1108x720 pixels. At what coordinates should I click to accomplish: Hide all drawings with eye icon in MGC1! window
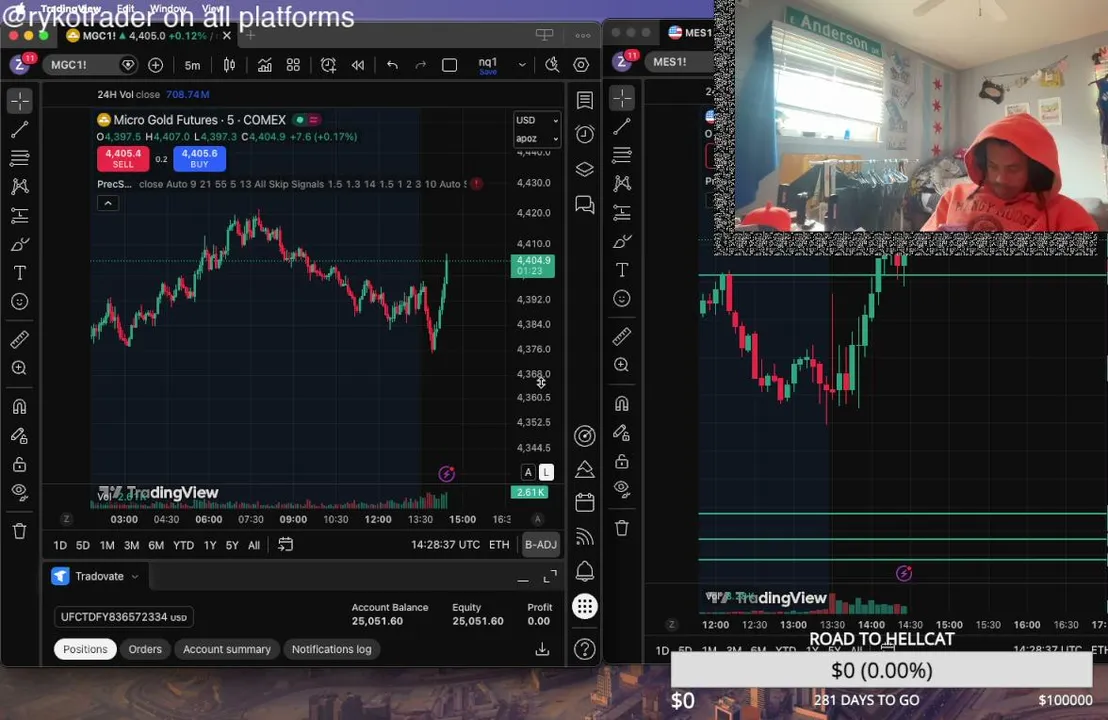[20, 492]
